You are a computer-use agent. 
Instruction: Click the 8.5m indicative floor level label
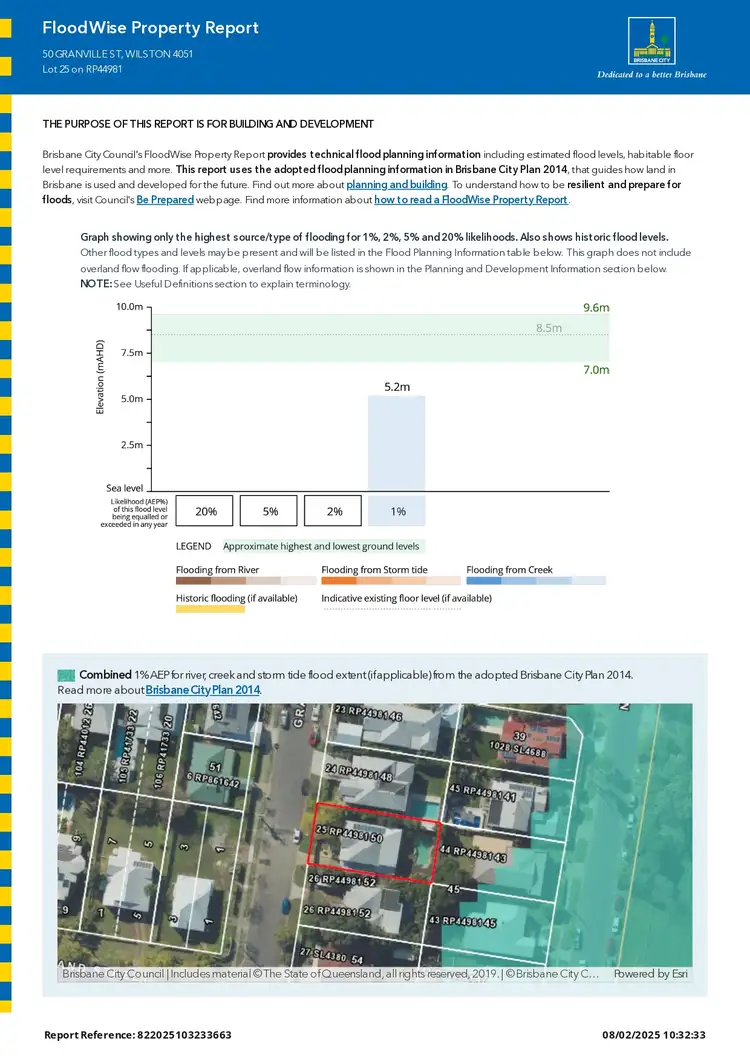tap(549, 328)
